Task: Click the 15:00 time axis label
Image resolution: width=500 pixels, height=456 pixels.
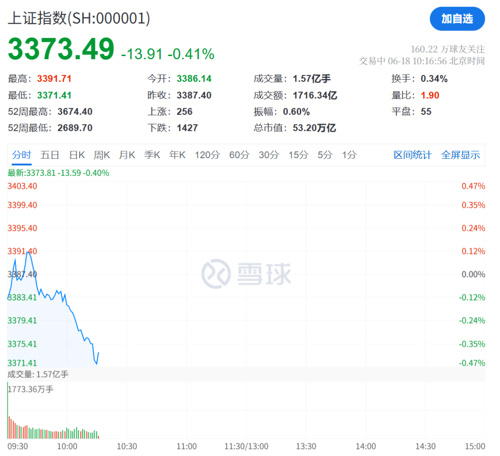Action: coord(475,446)
